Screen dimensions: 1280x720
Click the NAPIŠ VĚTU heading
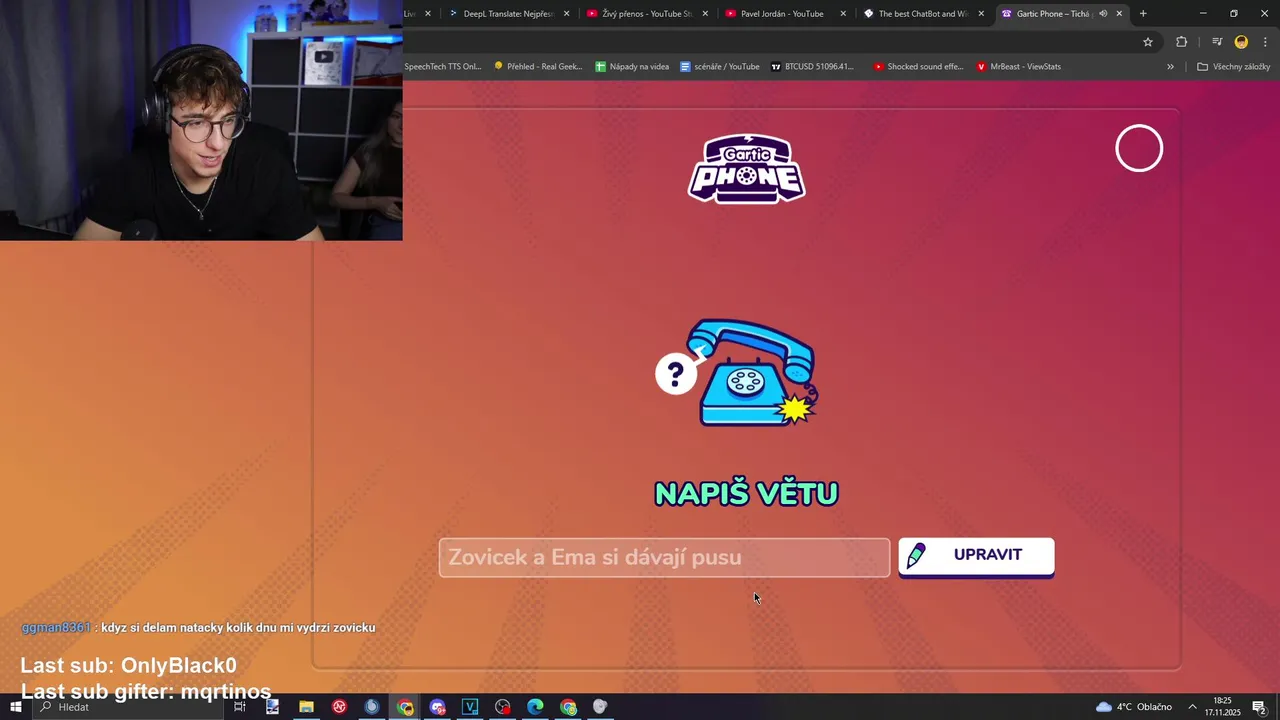tap(746, 493)
